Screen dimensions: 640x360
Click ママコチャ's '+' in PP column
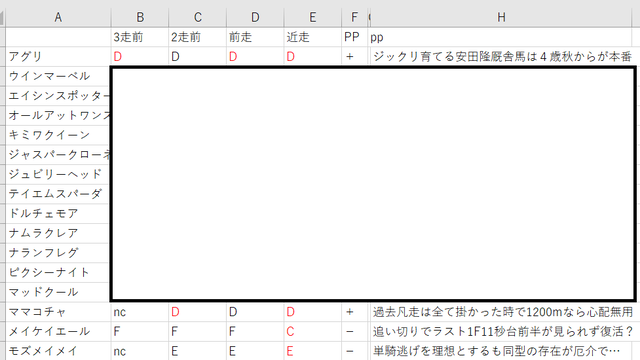[x=349, y=312]
